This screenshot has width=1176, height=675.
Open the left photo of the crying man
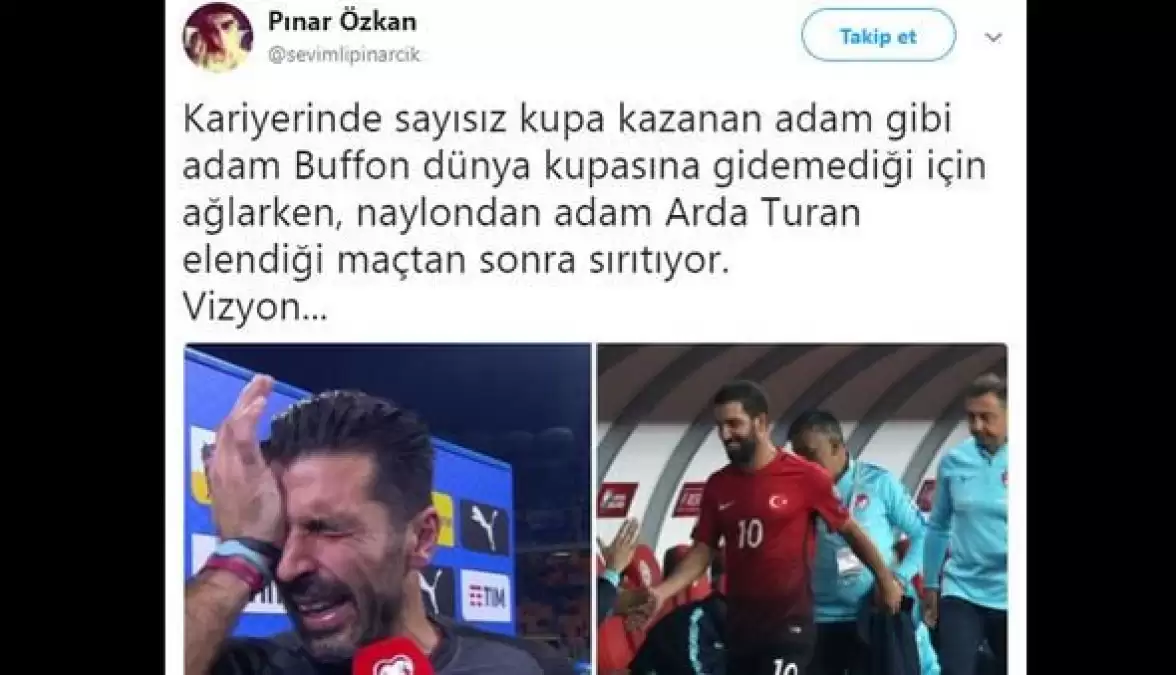tap(388, 509)
